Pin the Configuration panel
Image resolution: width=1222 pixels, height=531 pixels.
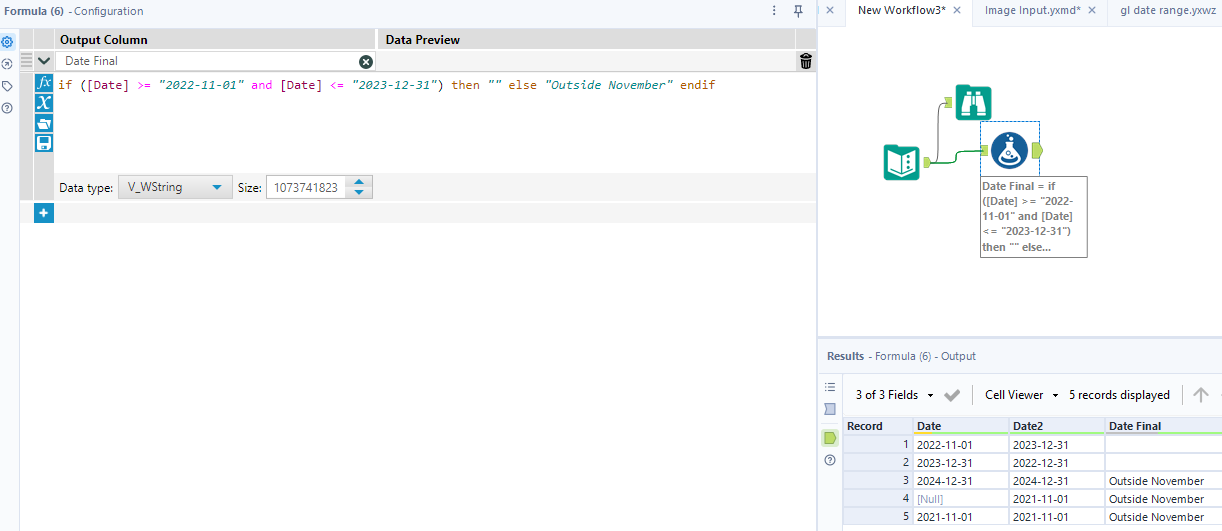(798, 11)
